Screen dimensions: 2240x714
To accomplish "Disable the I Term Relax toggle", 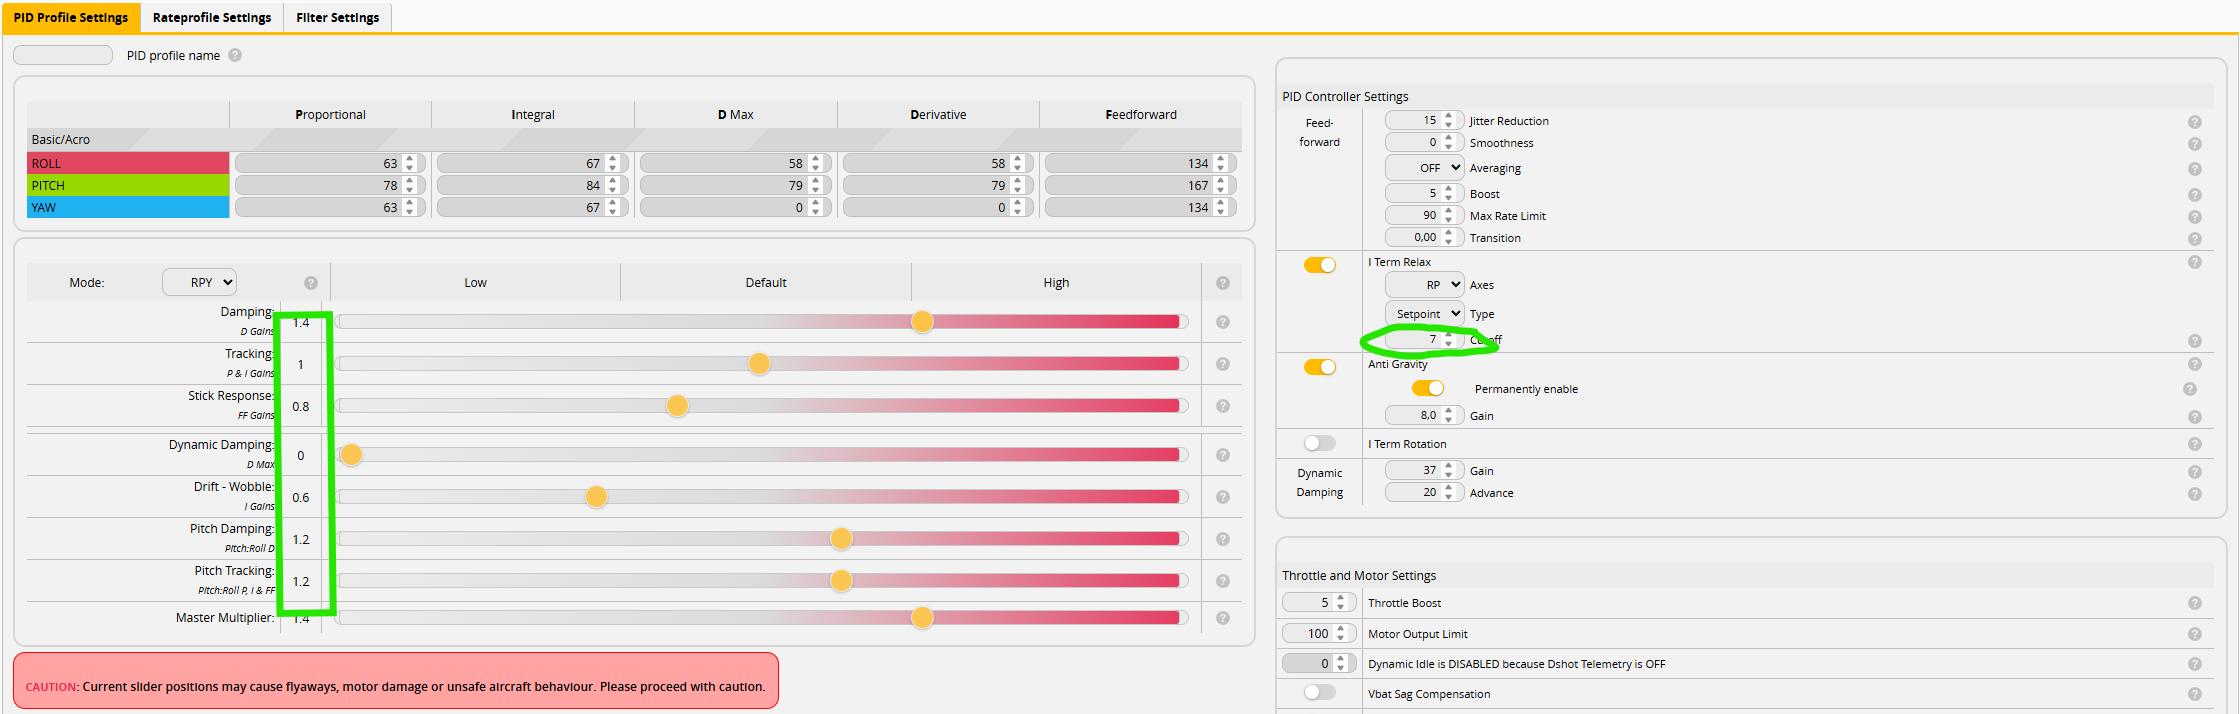I will tap(1319, 265).
